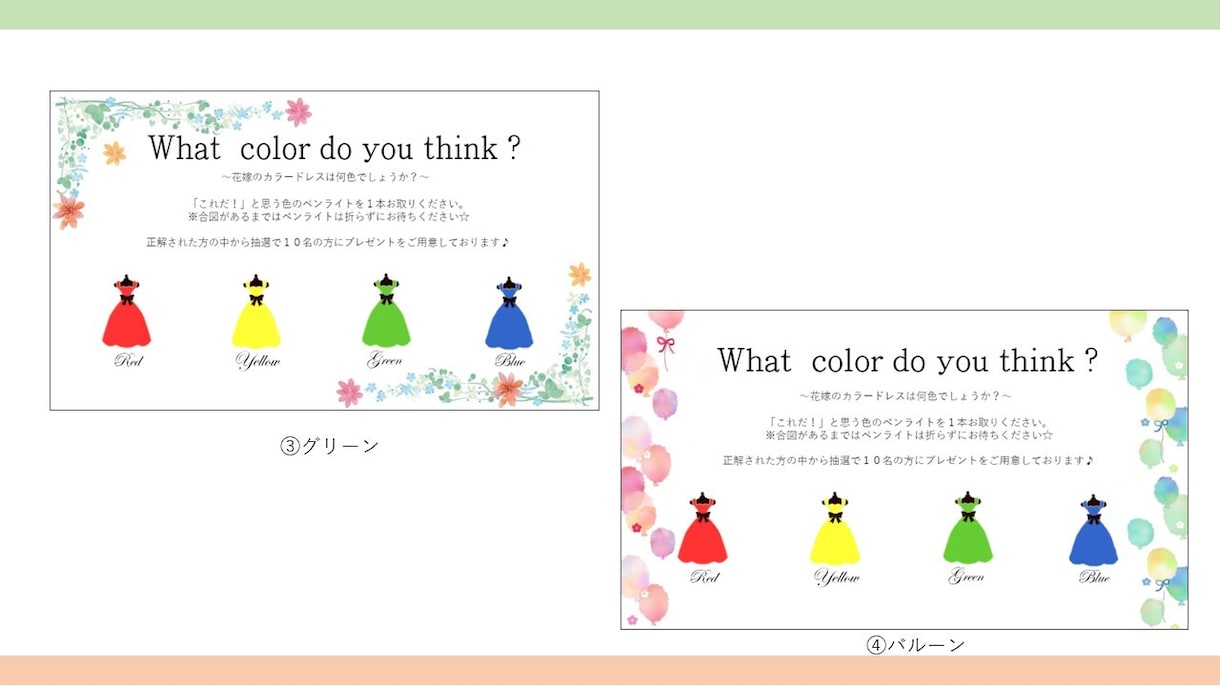Click the "正解された方の中から抽選で…" line in floral card

coord(327,242)
